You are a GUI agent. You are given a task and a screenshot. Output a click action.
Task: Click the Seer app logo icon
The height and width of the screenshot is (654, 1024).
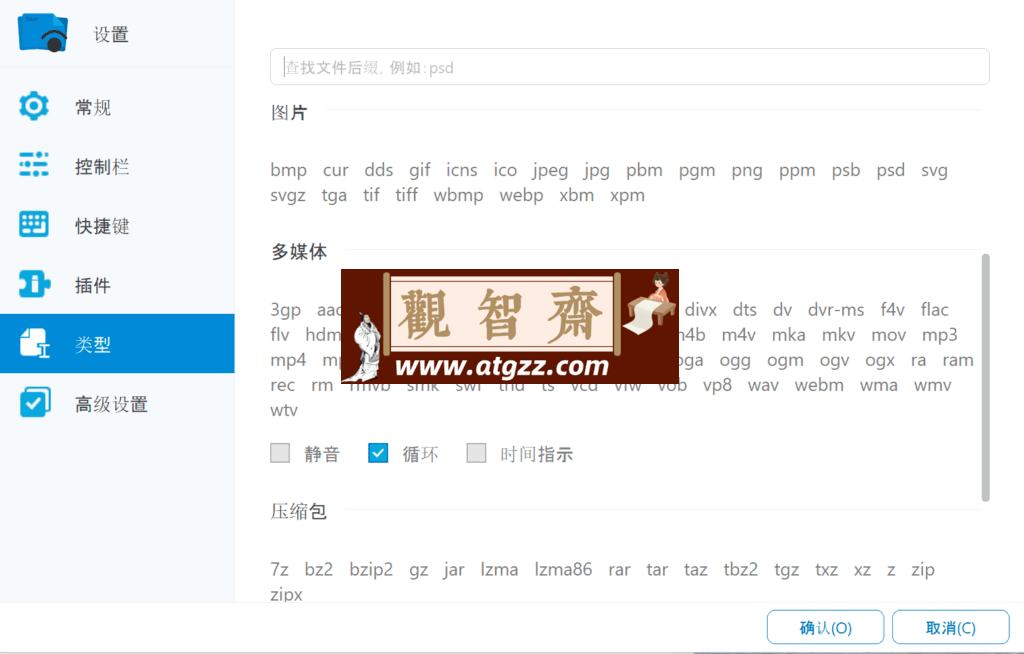(42, 33)
